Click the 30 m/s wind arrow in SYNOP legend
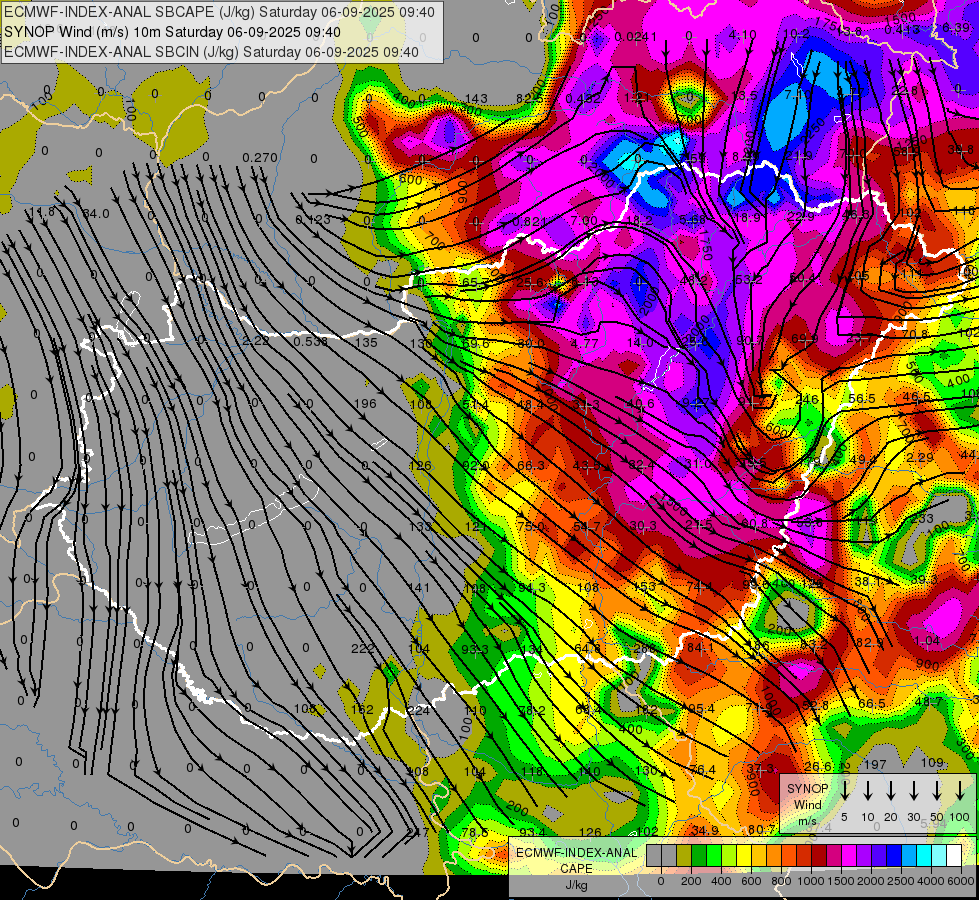Viewport: 979px width, 900px height. 914,791
